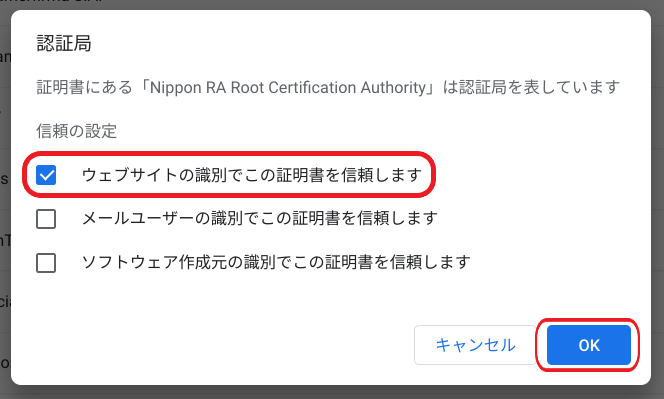664x399 pixels.
Task: Click the ウェブサイトの識別でこの証明書を信頼します label
Action: (252, 175)
